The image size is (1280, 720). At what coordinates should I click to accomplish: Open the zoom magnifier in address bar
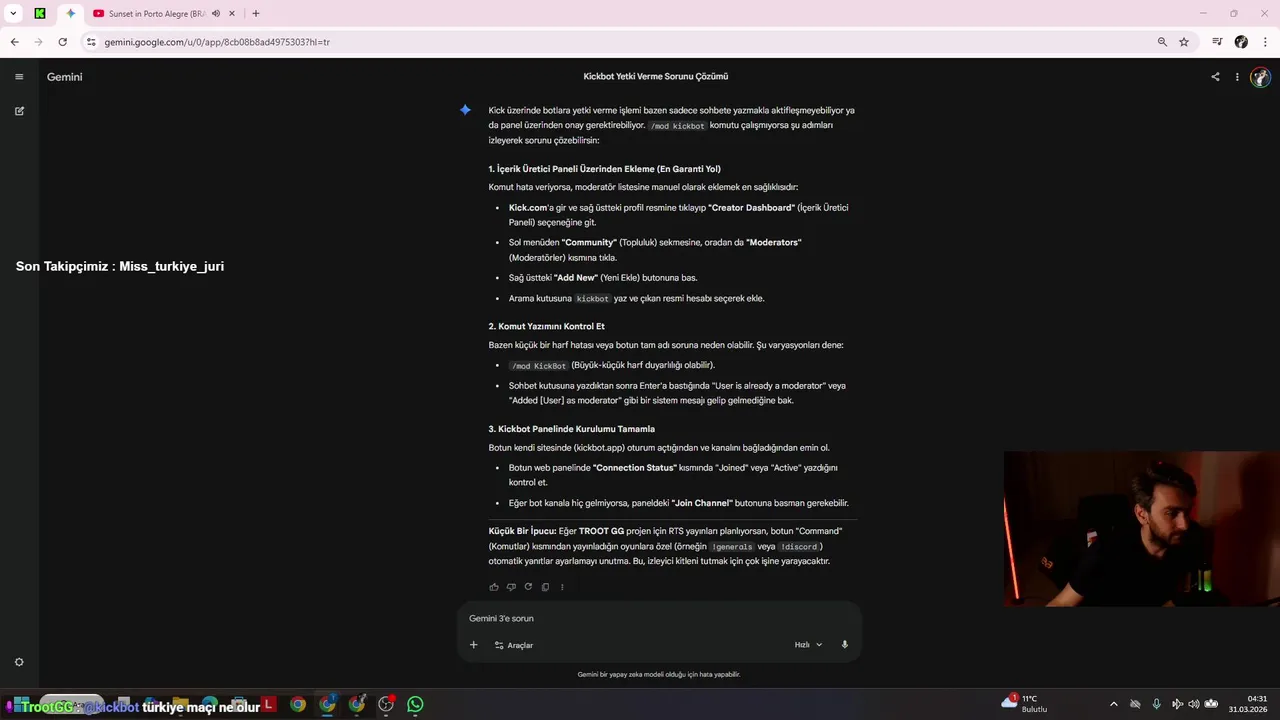tap(1162, 42)
